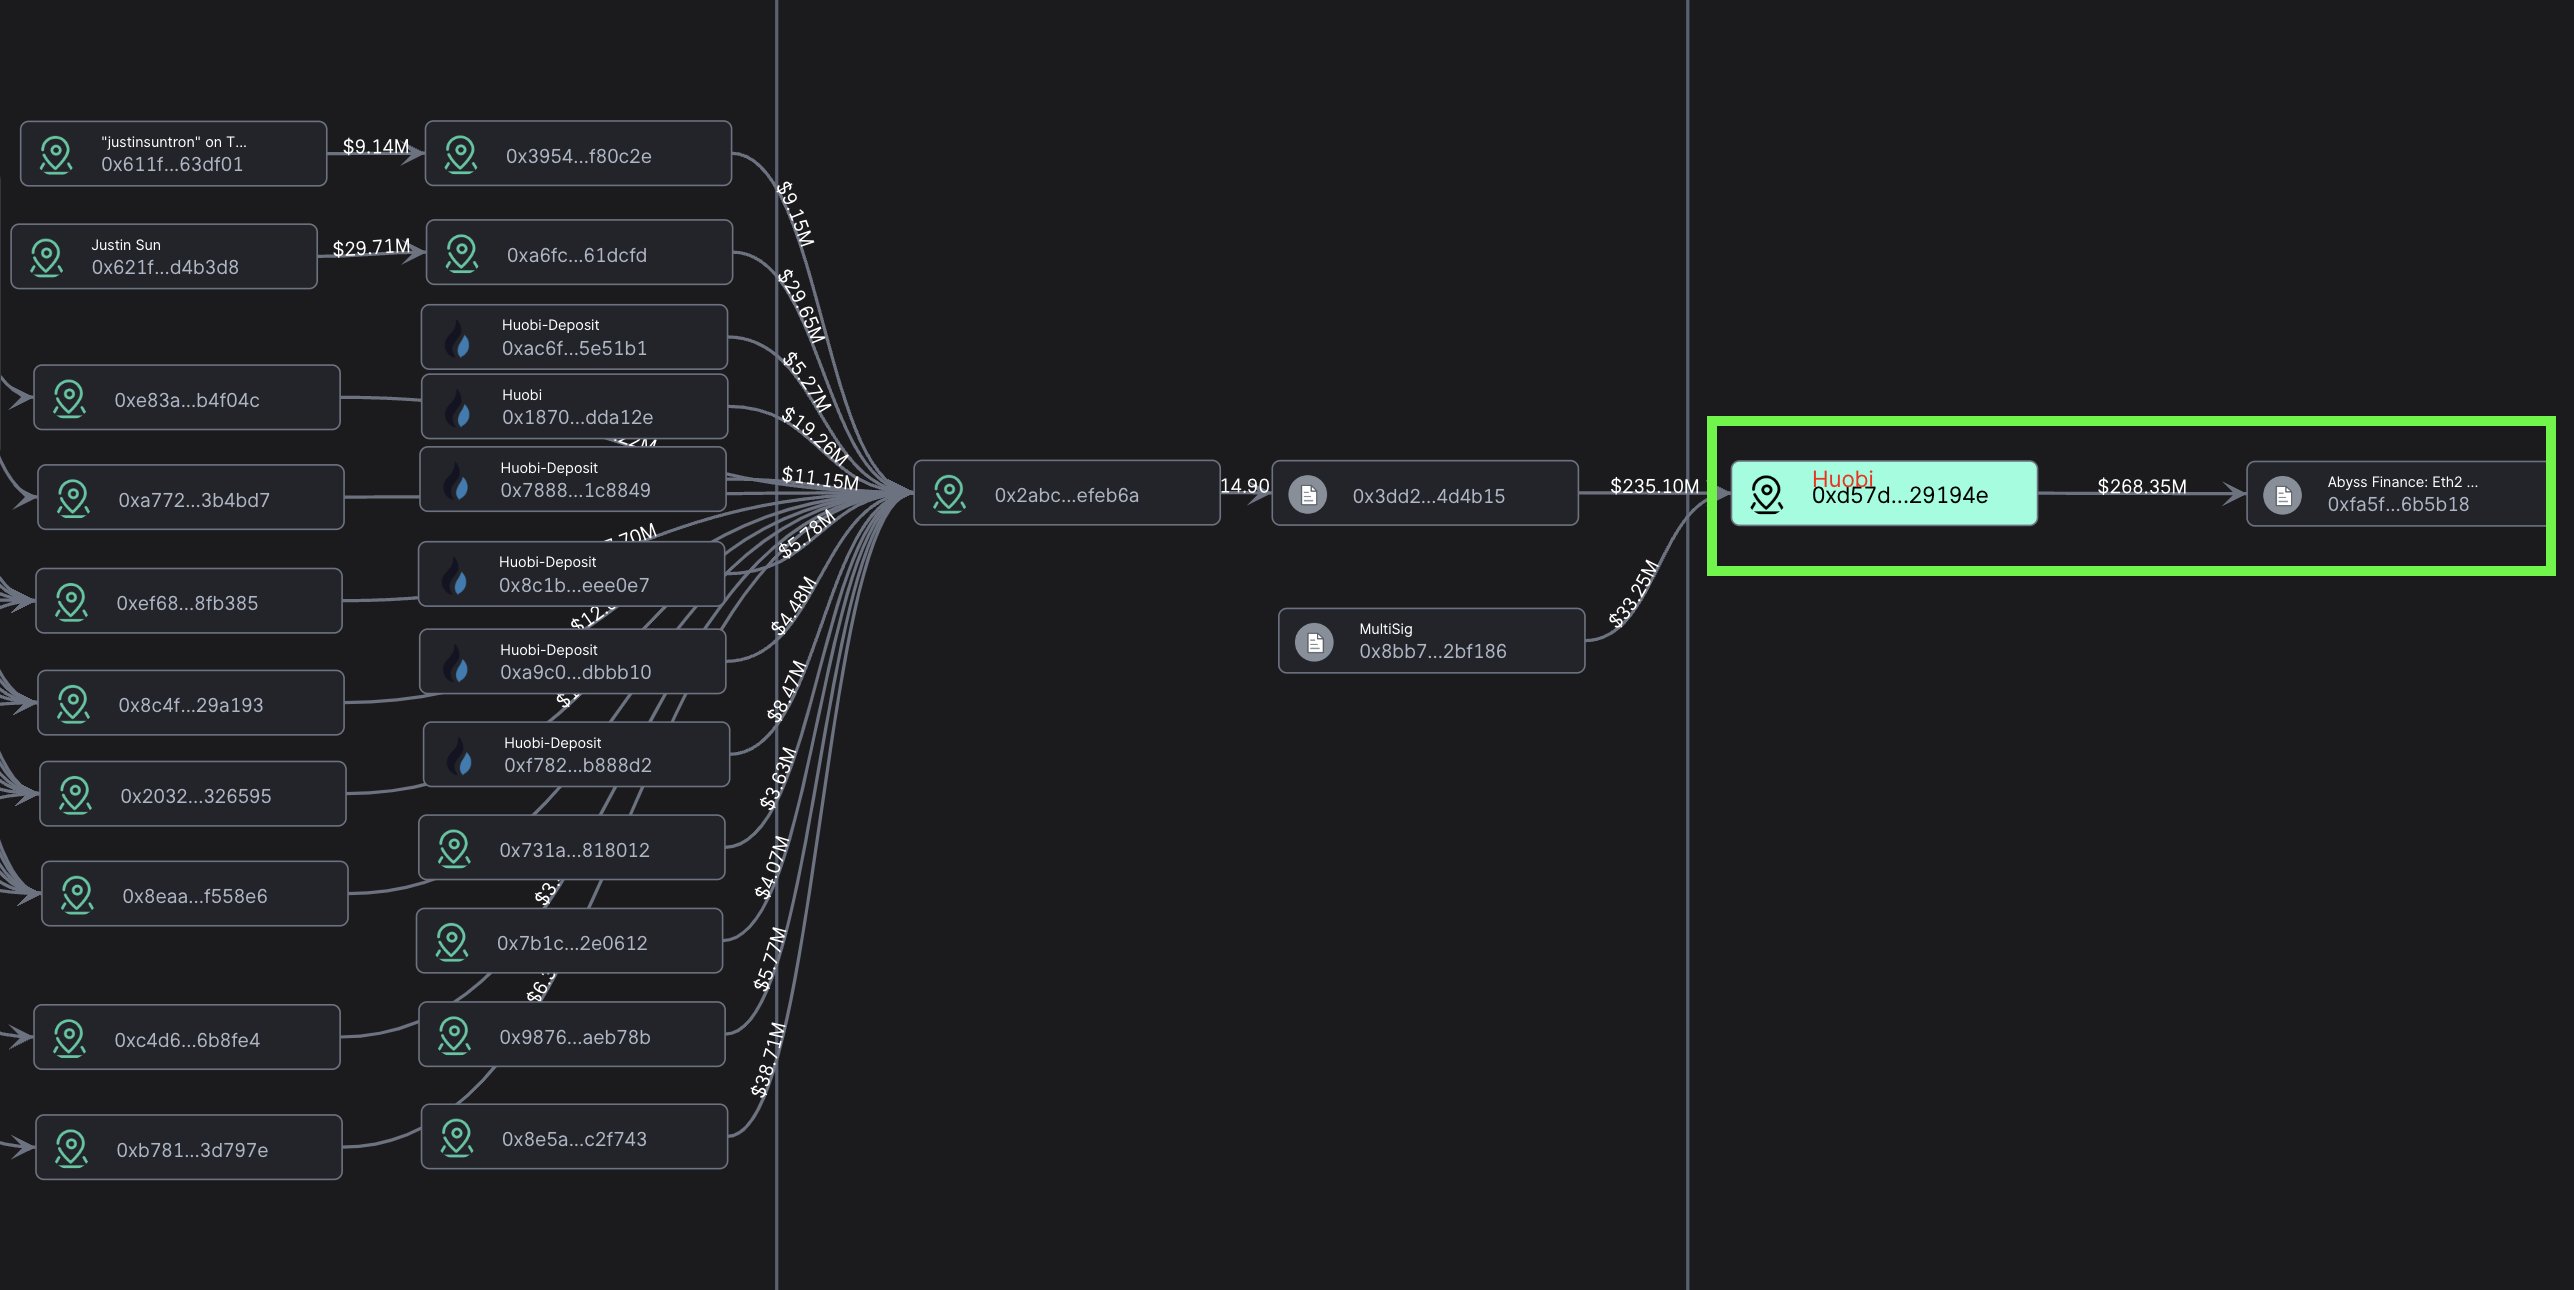Click the 0xac6f...5e51b1 Huobi-Deposit address text

coord(574,348)
